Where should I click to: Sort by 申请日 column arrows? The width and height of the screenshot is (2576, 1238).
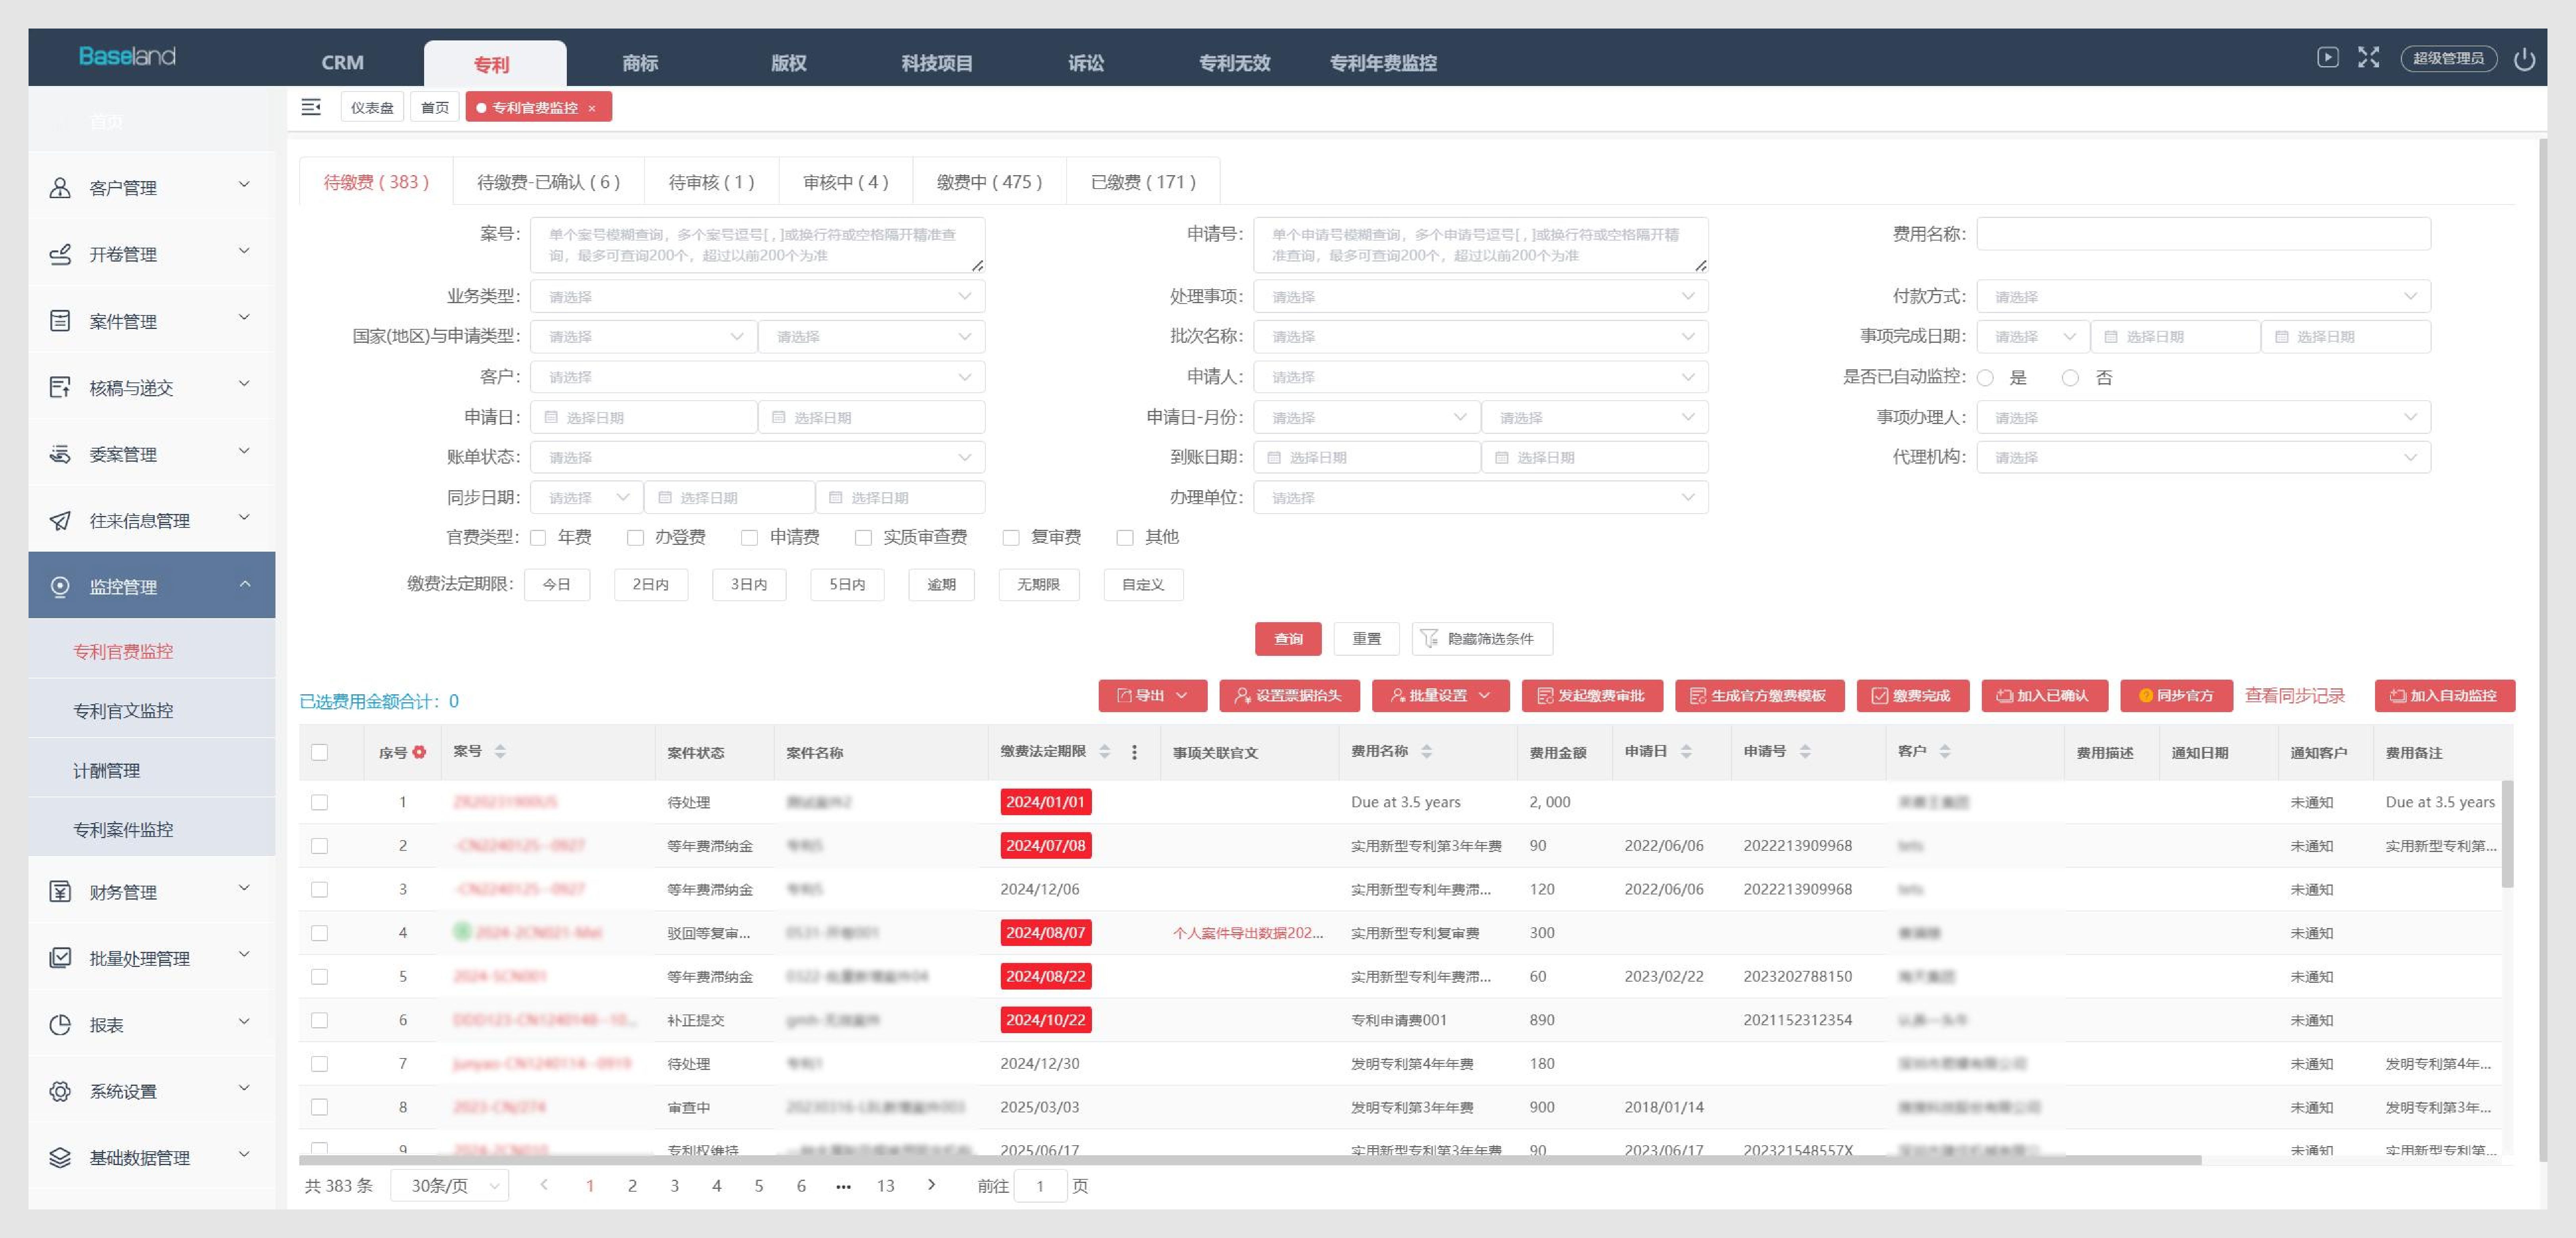coord(1686,751)
